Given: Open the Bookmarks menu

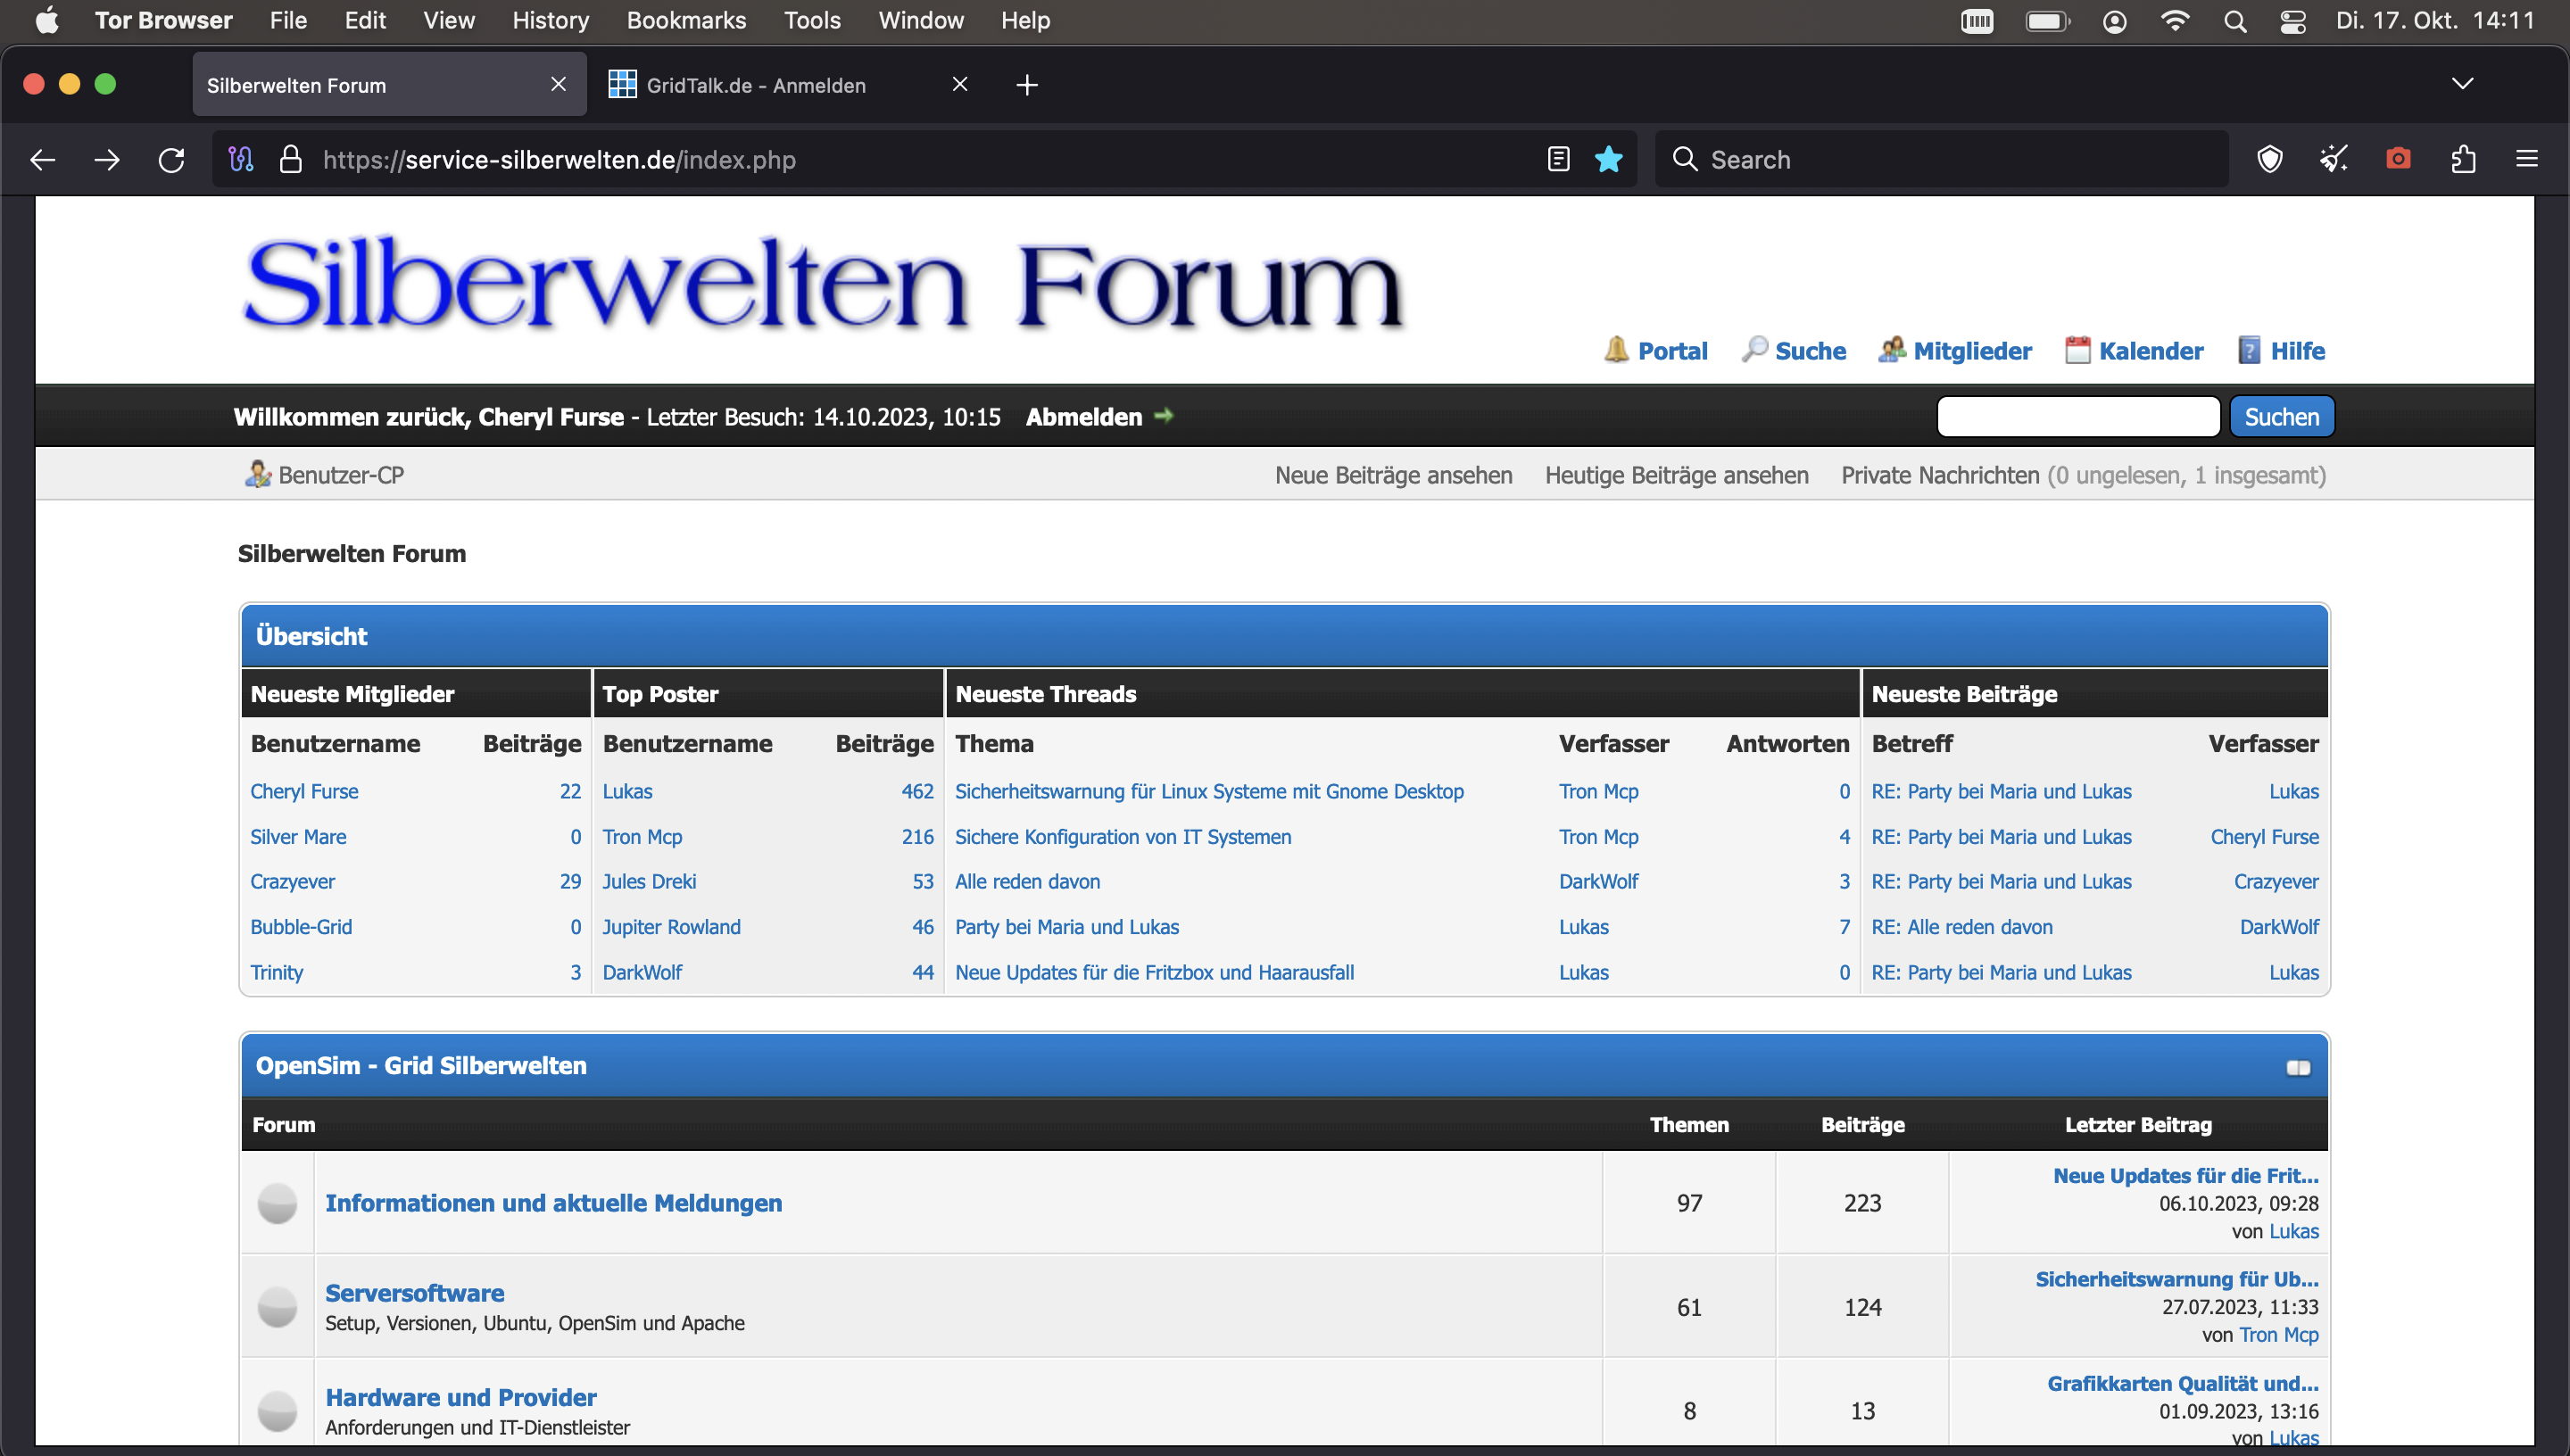Looking at the screenshot, I should (x=685, y=21).
